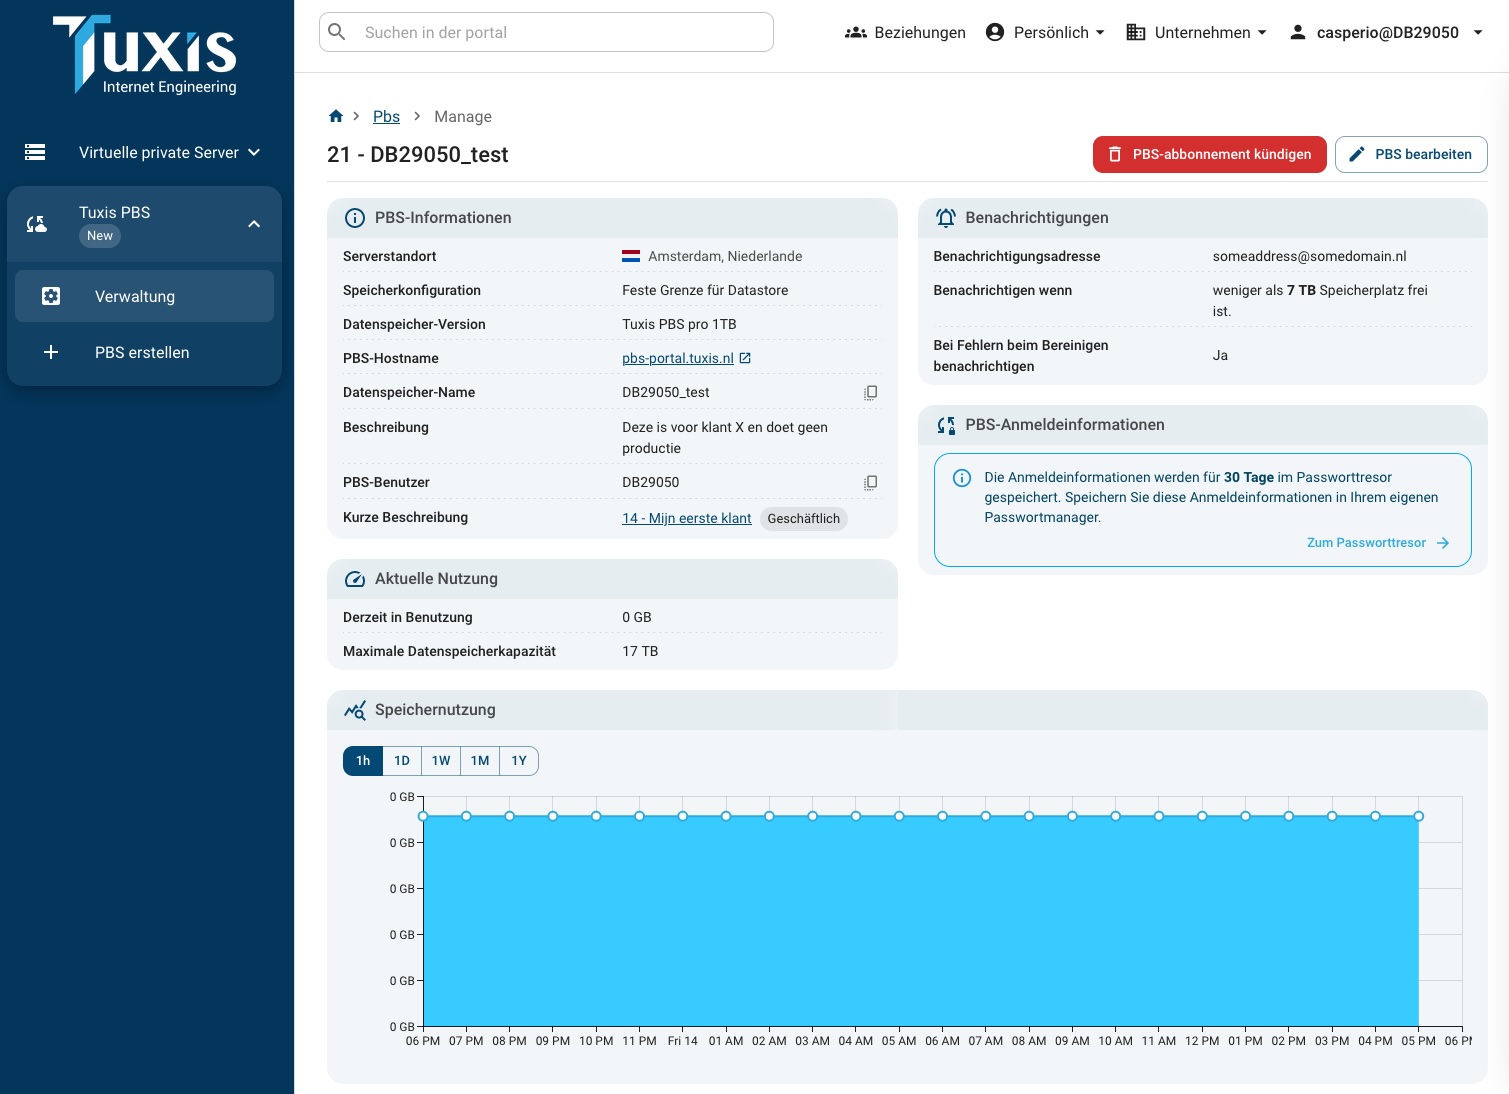
Task: Click the Beziehungen people icon
Action: (855, 32)
